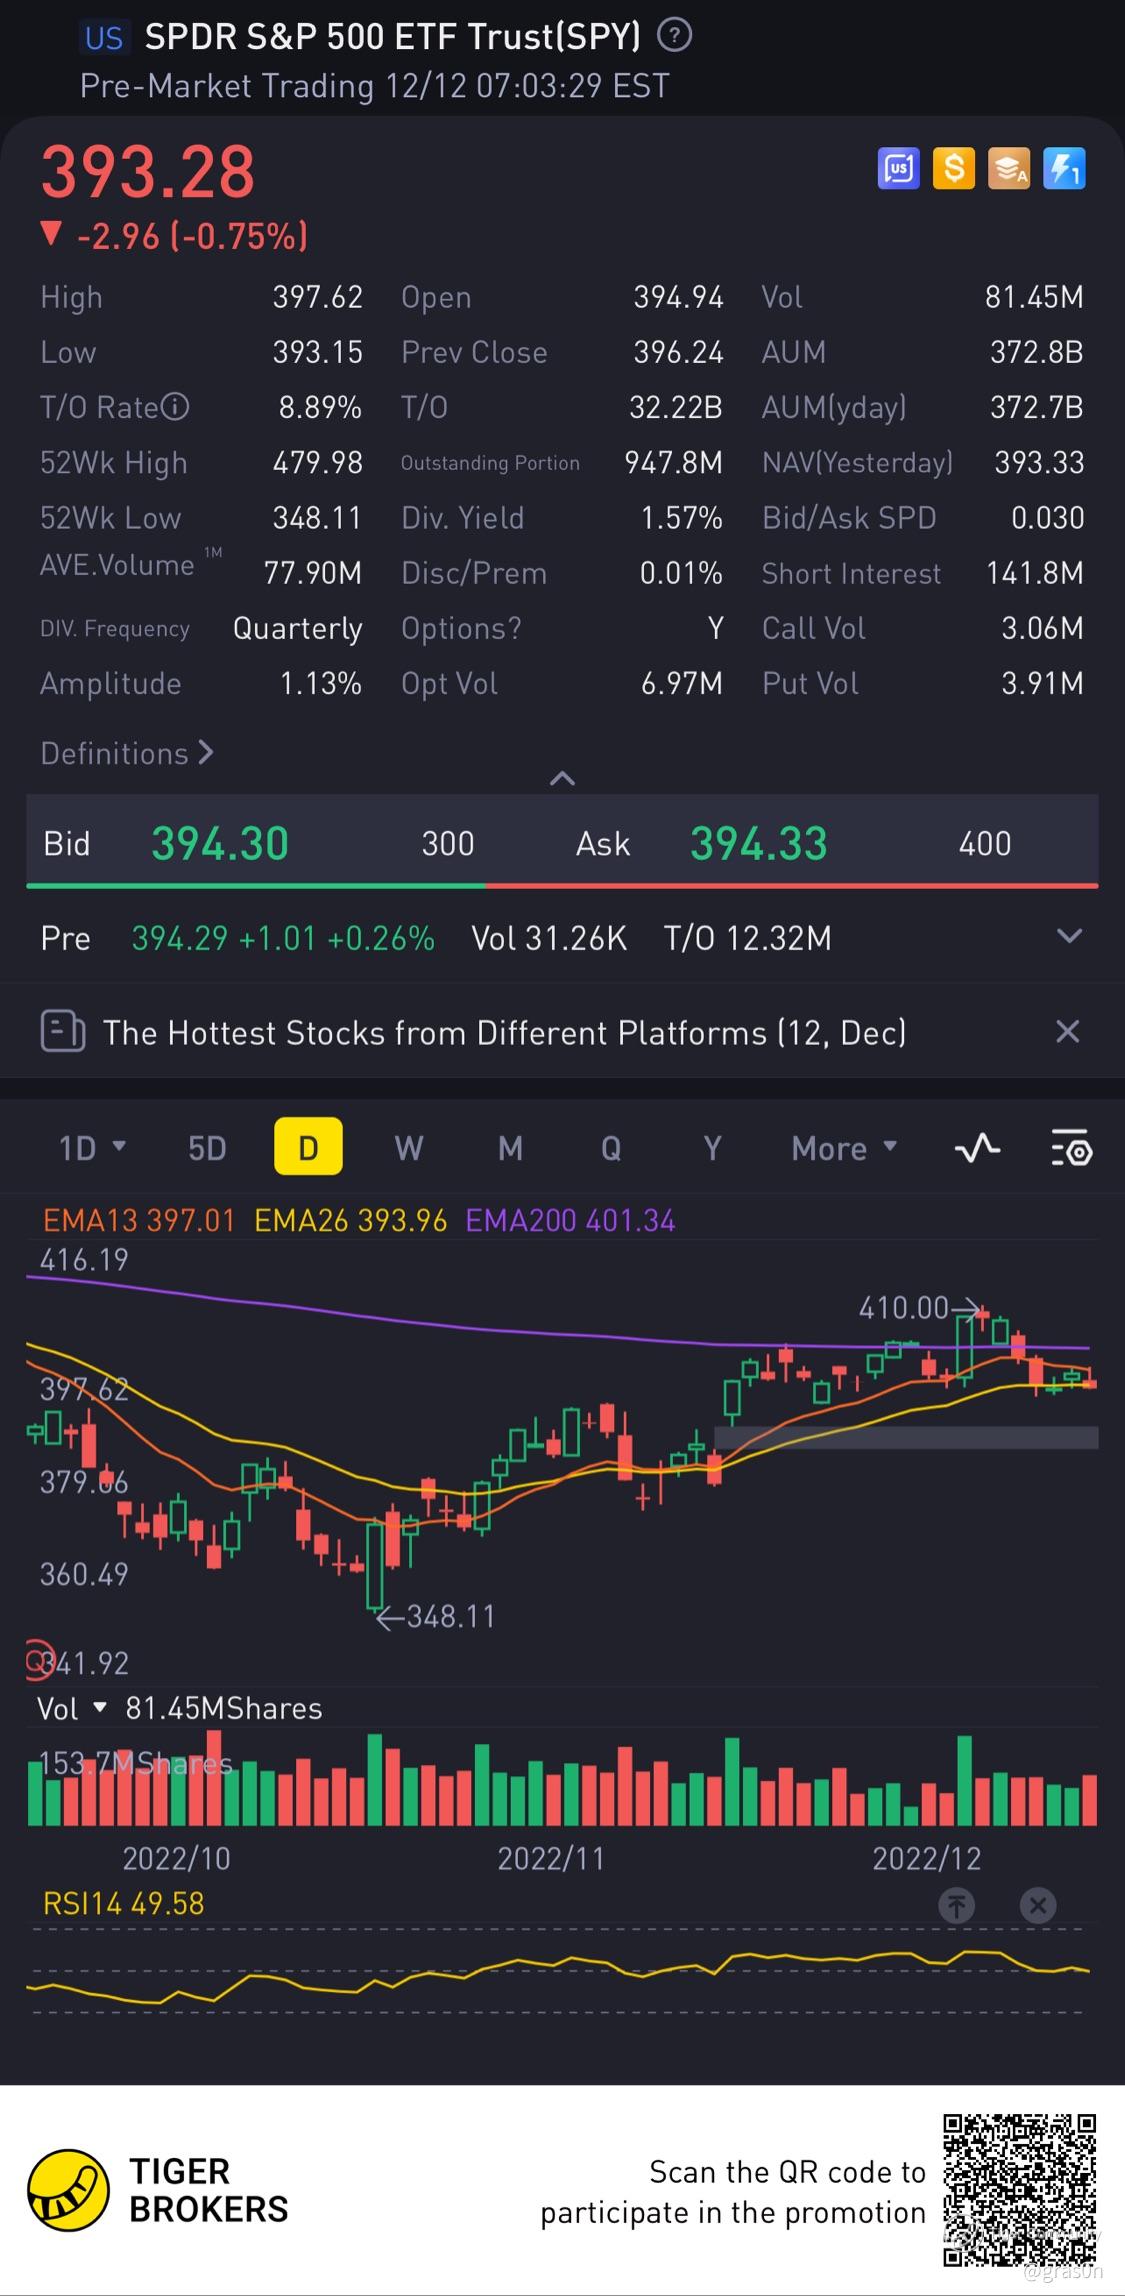Click the RSI panel move-to-top arrow icon

(957, 1905)
